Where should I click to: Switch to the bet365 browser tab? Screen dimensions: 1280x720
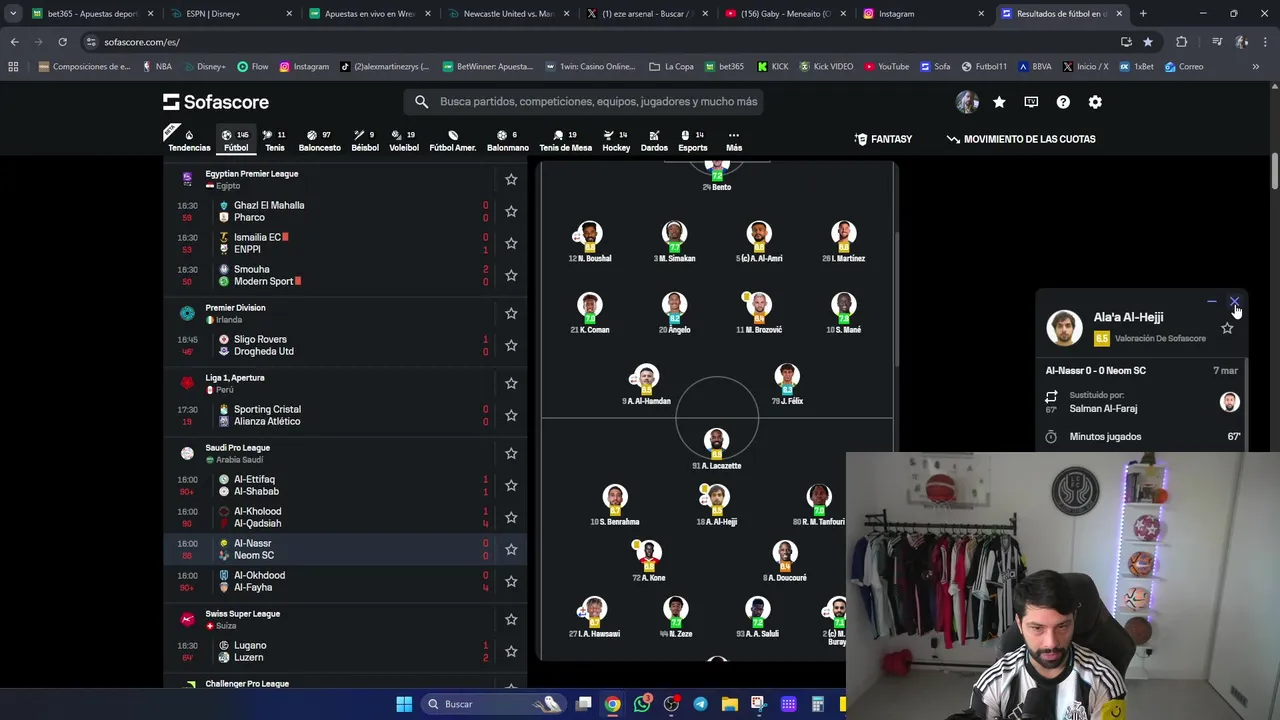pos(92,14)
